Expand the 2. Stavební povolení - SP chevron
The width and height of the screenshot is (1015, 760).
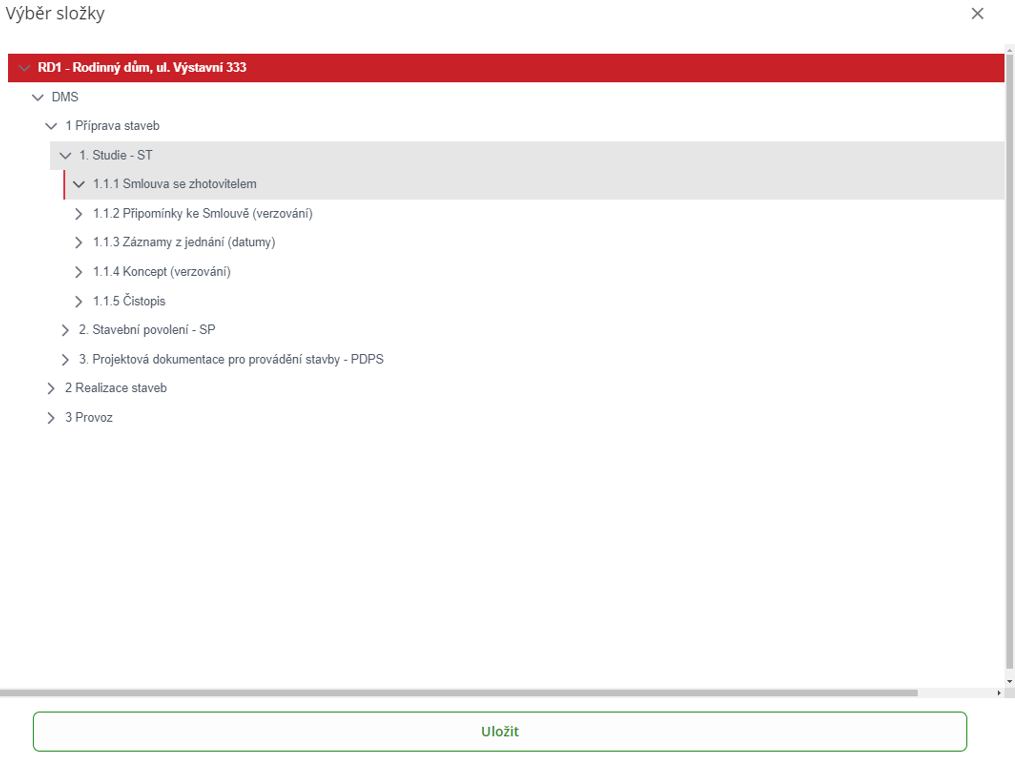pos(66,330)
